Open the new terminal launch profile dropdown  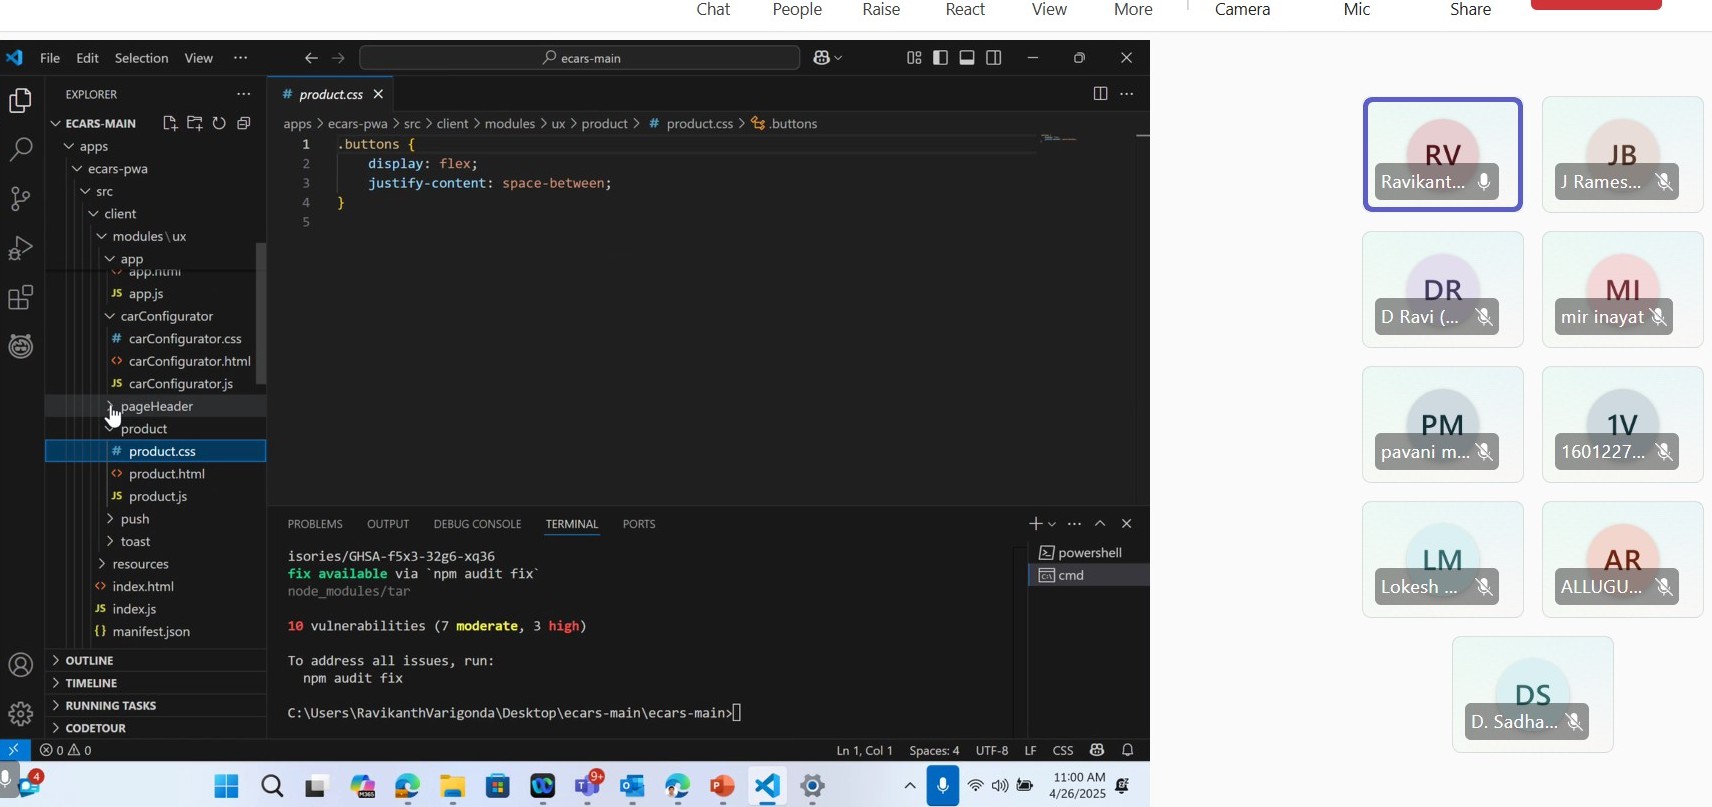[1052, 524]
